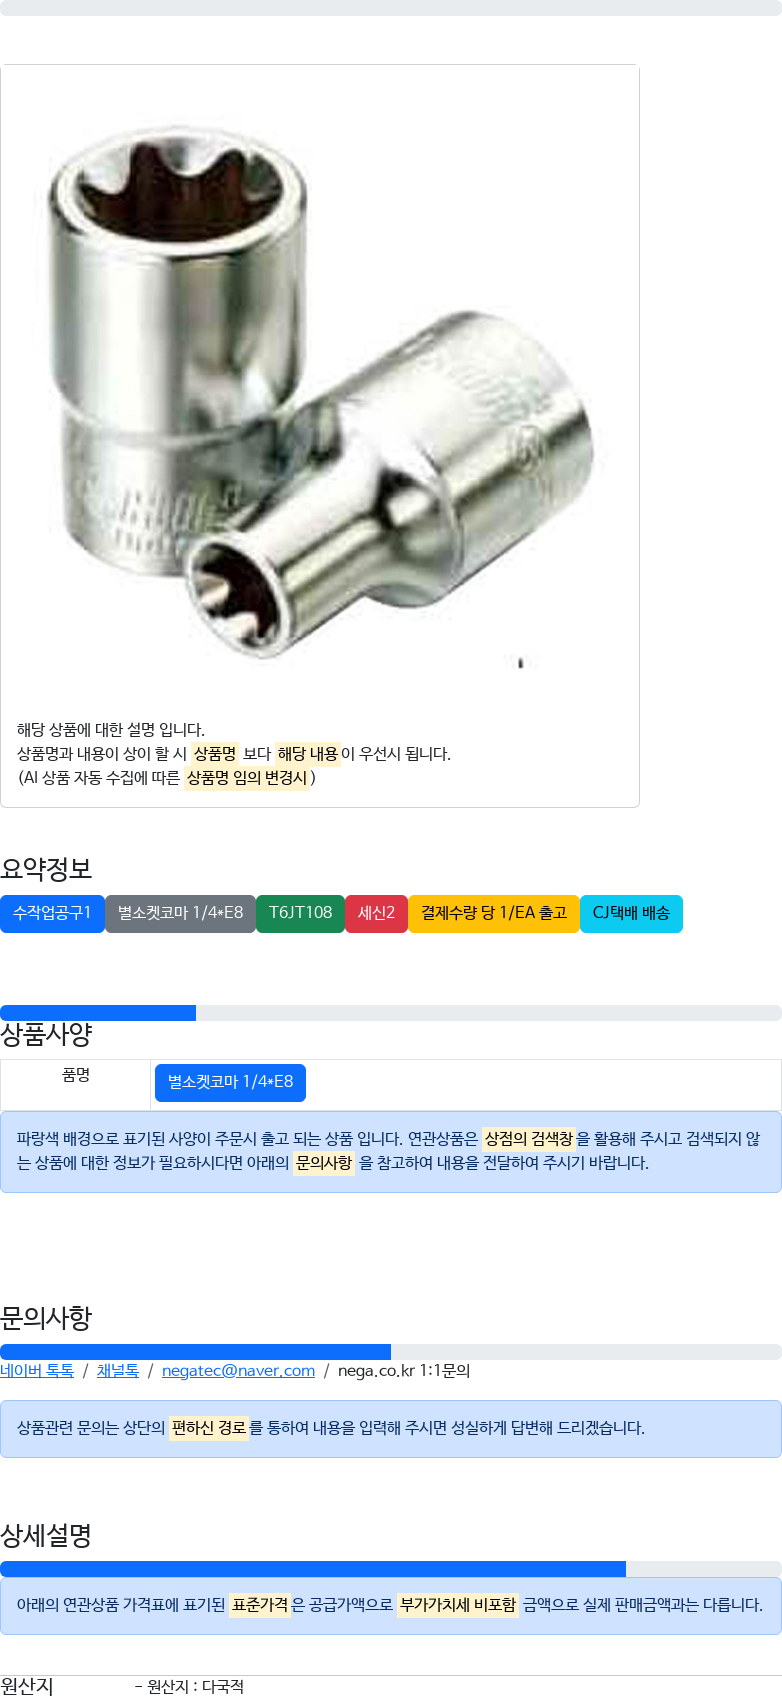The height and width of the screenshot is (1708, 782).
Task: Click the gray 별소켓코마 1/4*E8 tag
Action: (180, 914)
